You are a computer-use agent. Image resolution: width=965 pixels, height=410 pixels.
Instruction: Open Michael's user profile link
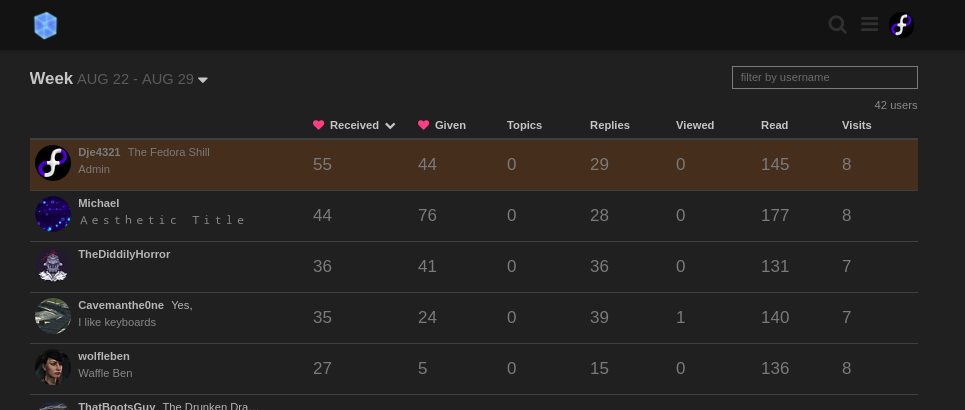point(98,203)
